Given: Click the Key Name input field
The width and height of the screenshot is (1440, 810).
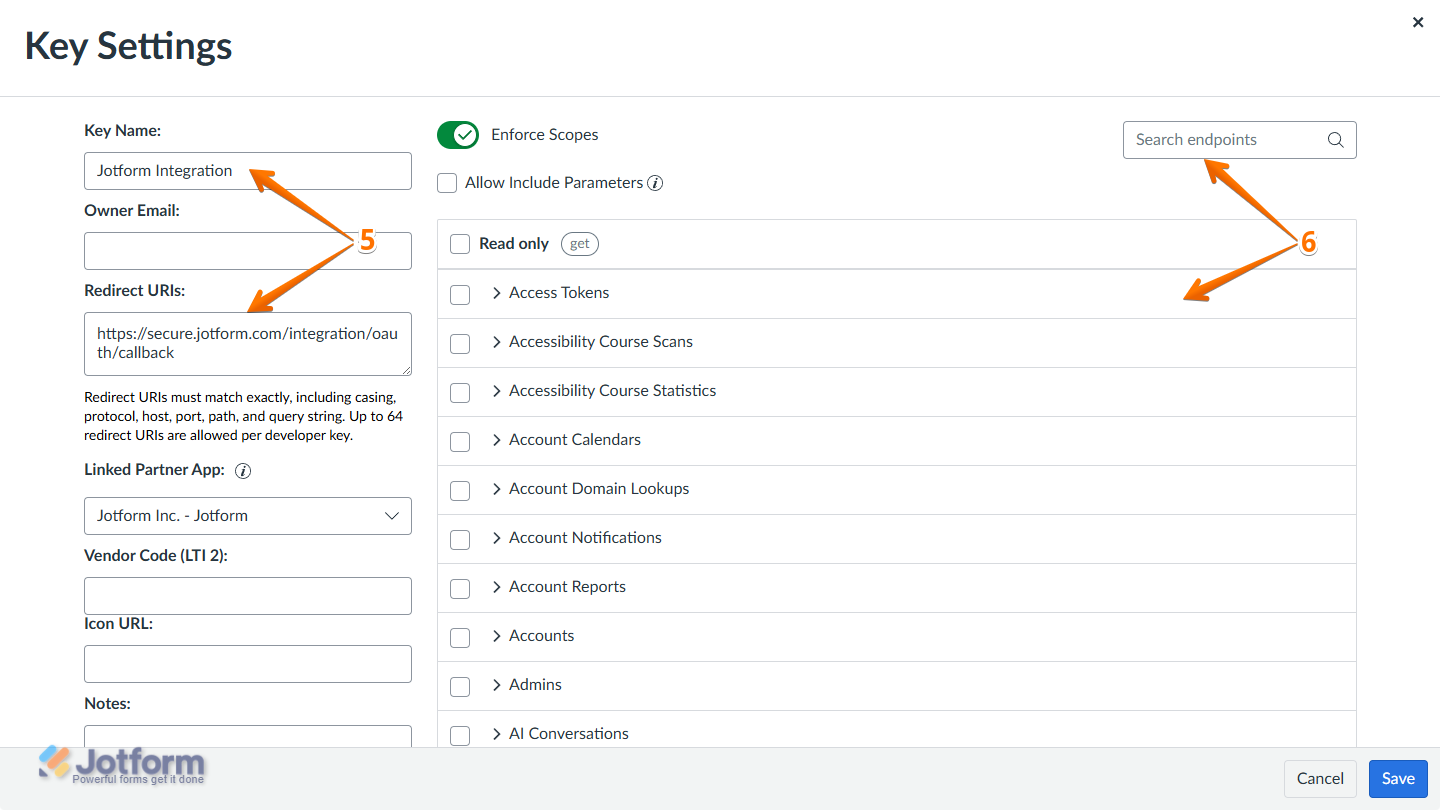Looking at the screenshot, I should pos(248,171).
